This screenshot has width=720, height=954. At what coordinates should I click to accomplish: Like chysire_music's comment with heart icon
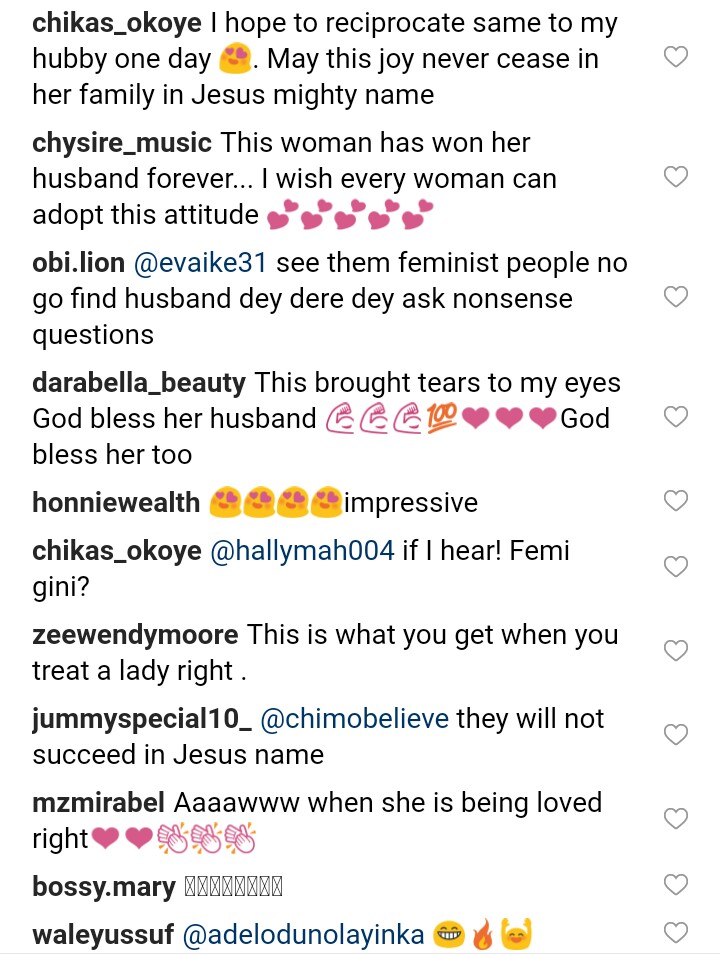pyautogui.click(x=676, y=177)
